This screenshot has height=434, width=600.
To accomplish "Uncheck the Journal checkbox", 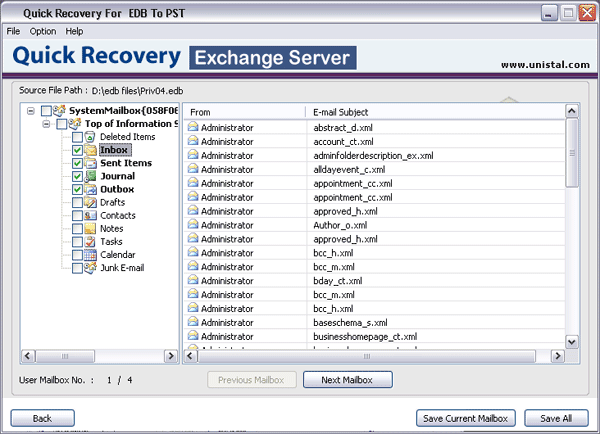I will click(x=77, y=176).
